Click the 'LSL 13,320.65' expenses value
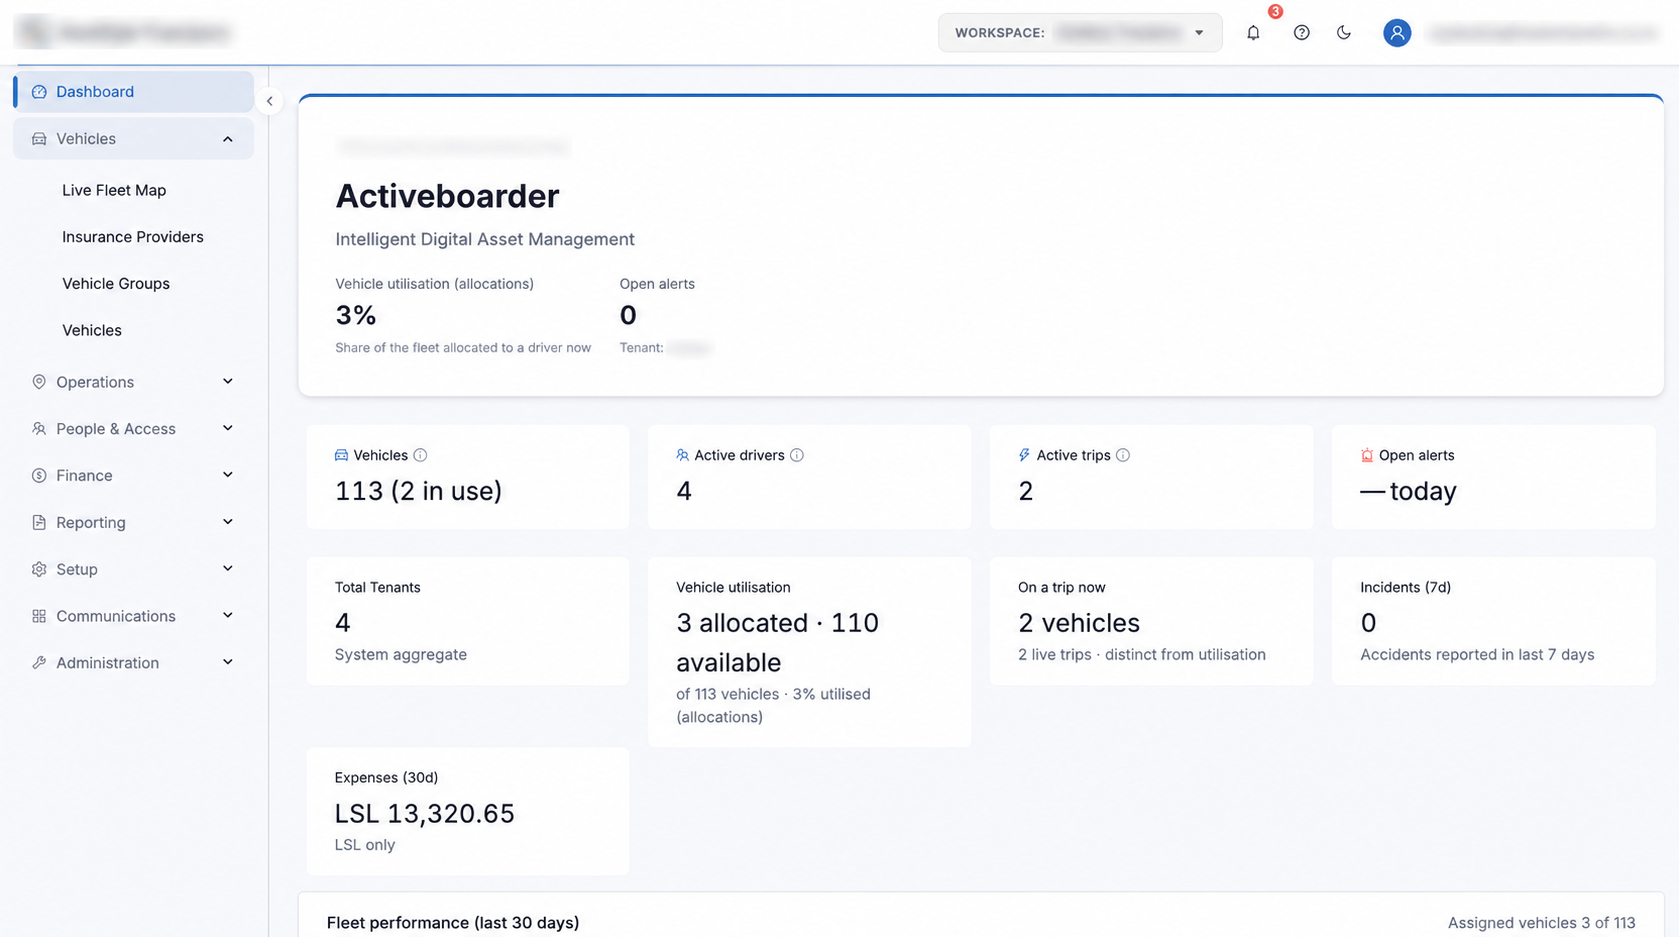This screenshot has height=937, width=1679. 424,814
